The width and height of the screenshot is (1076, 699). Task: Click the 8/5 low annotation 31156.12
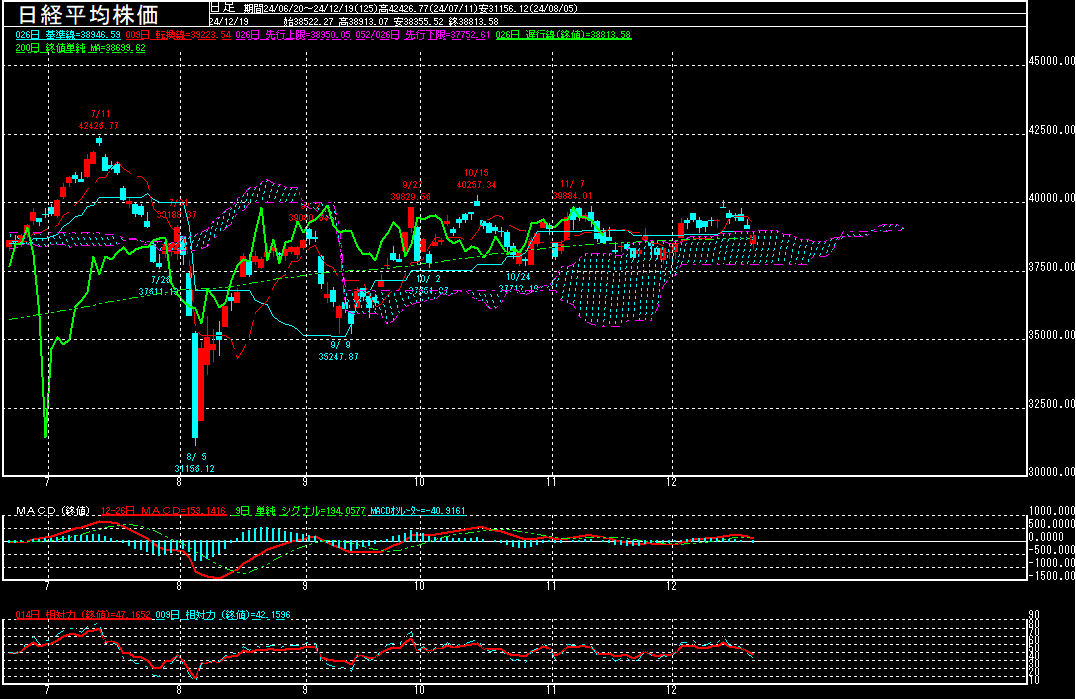pos(195,463)
